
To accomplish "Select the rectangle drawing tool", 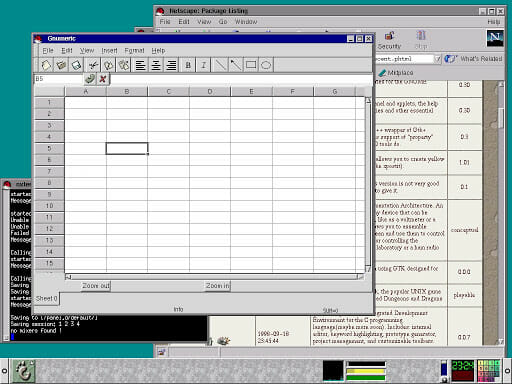I will click(x=251, y=65).
